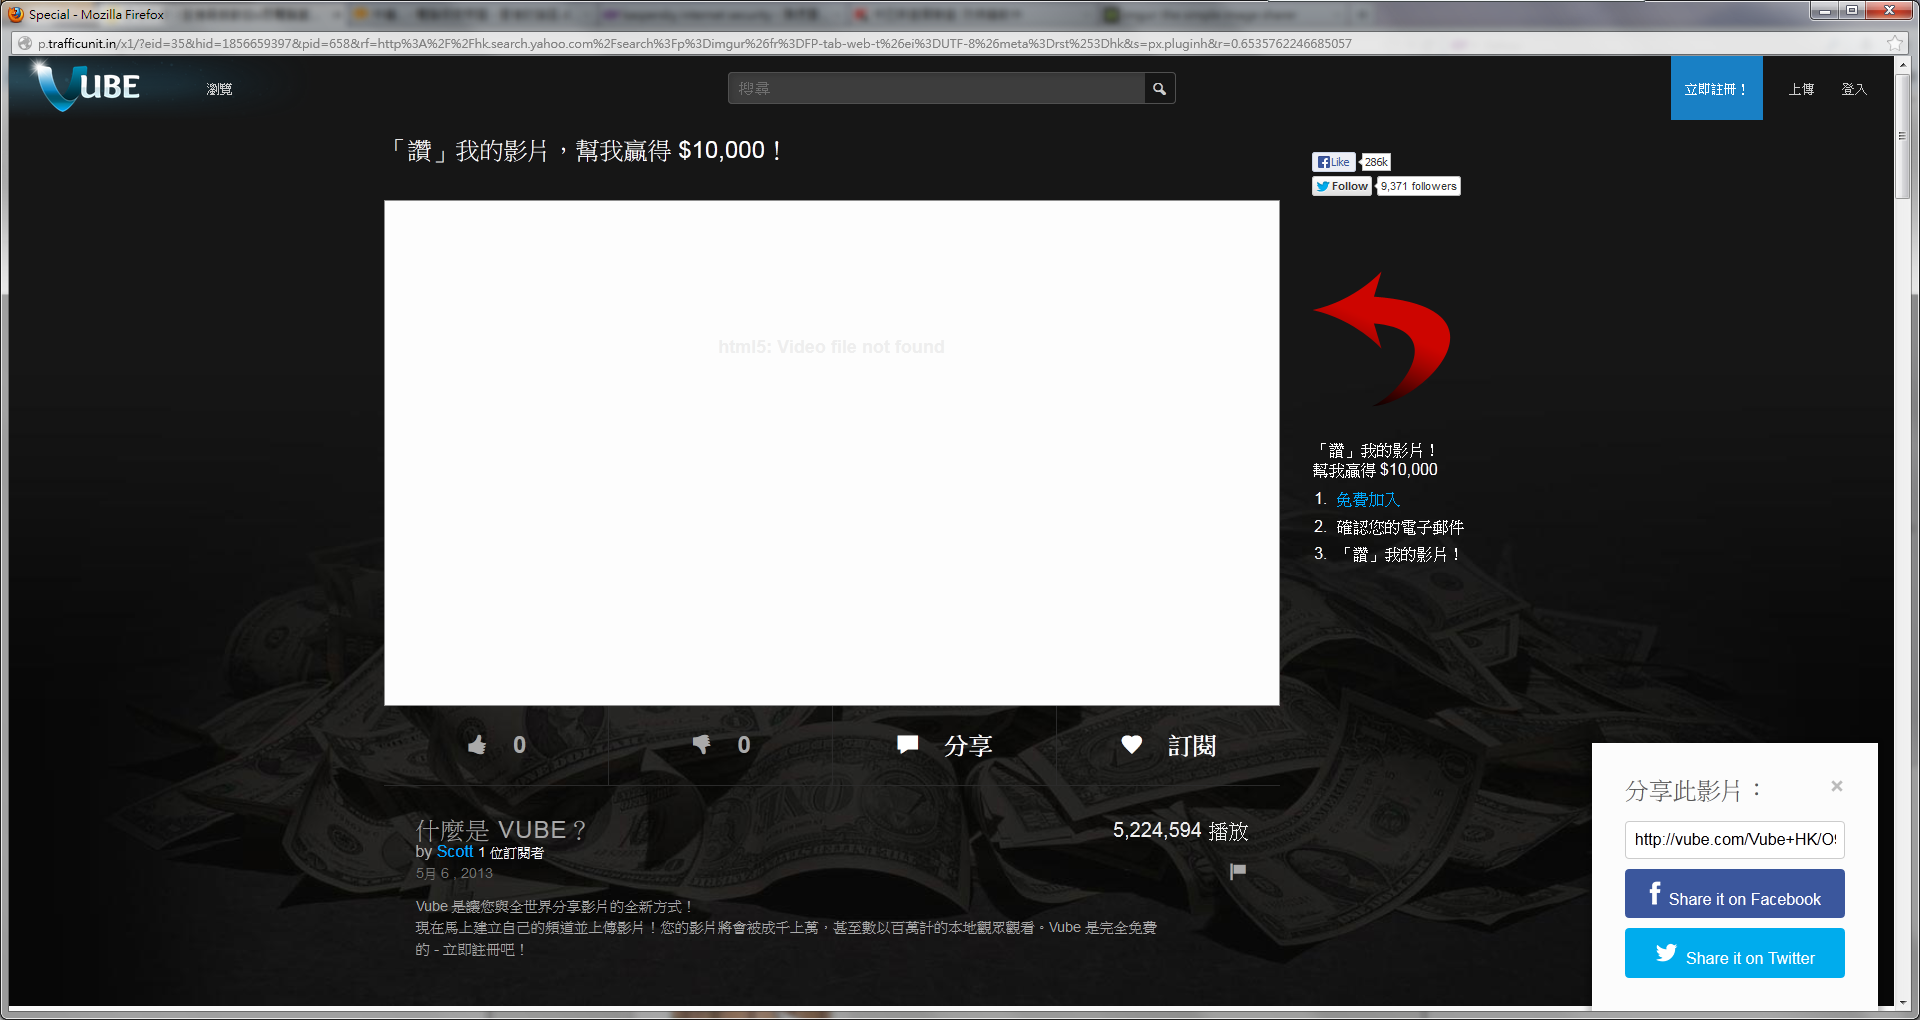Click the Firefox site identity globe icon
The image size is (1920, 1020).
[x=25, y=44]
